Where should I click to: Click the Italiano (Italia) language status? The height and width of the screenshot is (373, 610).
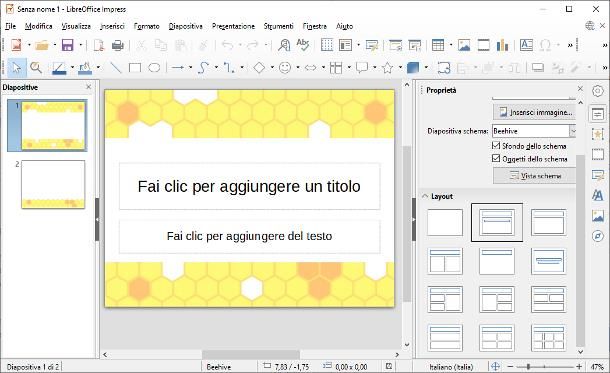coord(451,367)
